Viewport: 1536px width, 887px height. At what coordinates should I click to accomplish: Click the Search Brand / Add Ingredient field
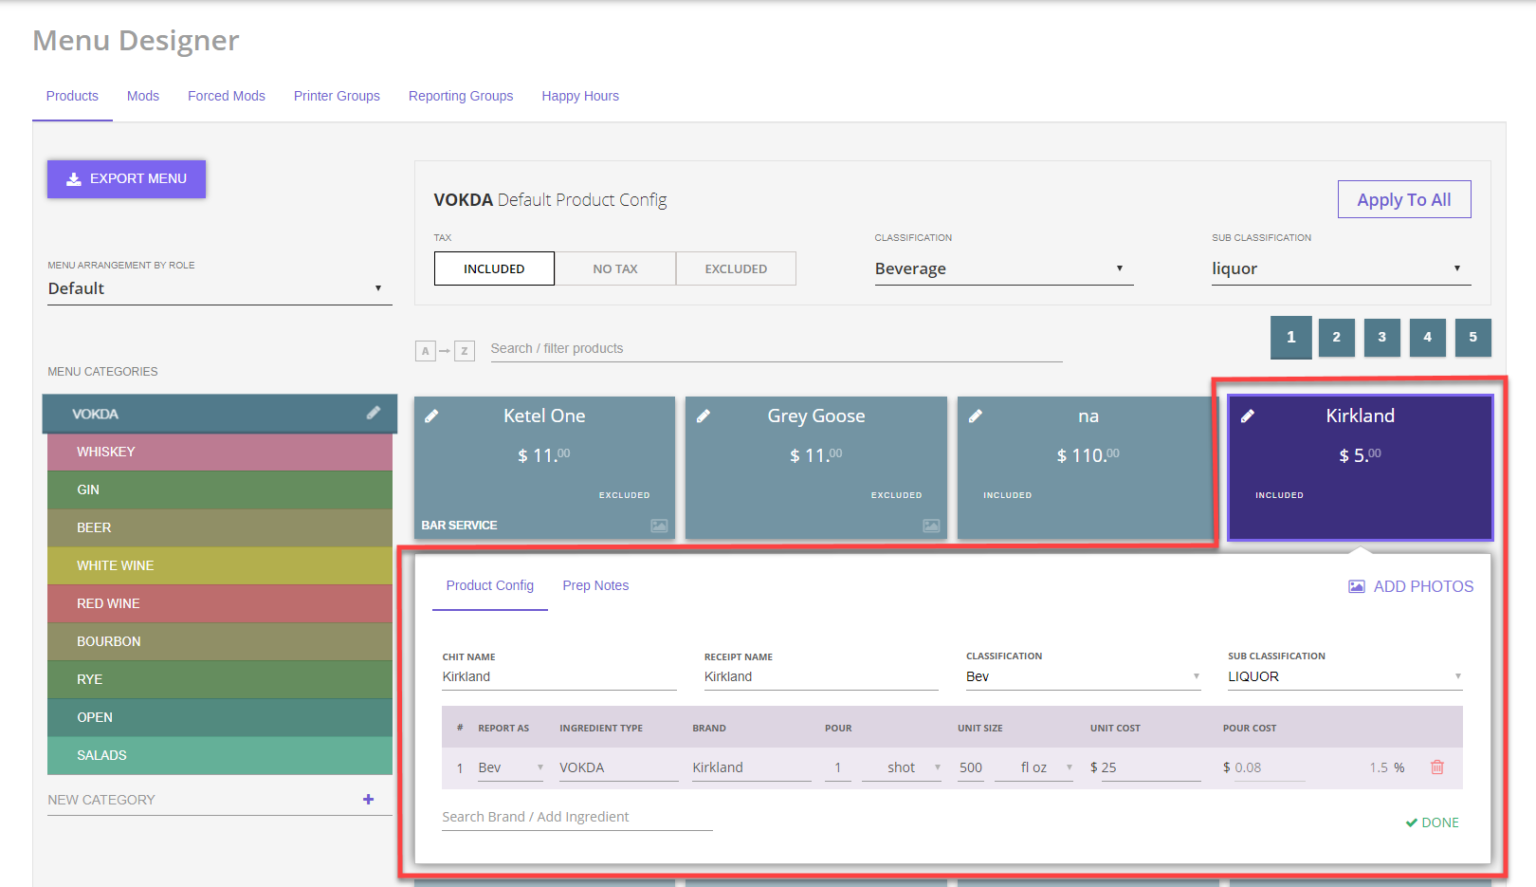(x=576, y=817)
